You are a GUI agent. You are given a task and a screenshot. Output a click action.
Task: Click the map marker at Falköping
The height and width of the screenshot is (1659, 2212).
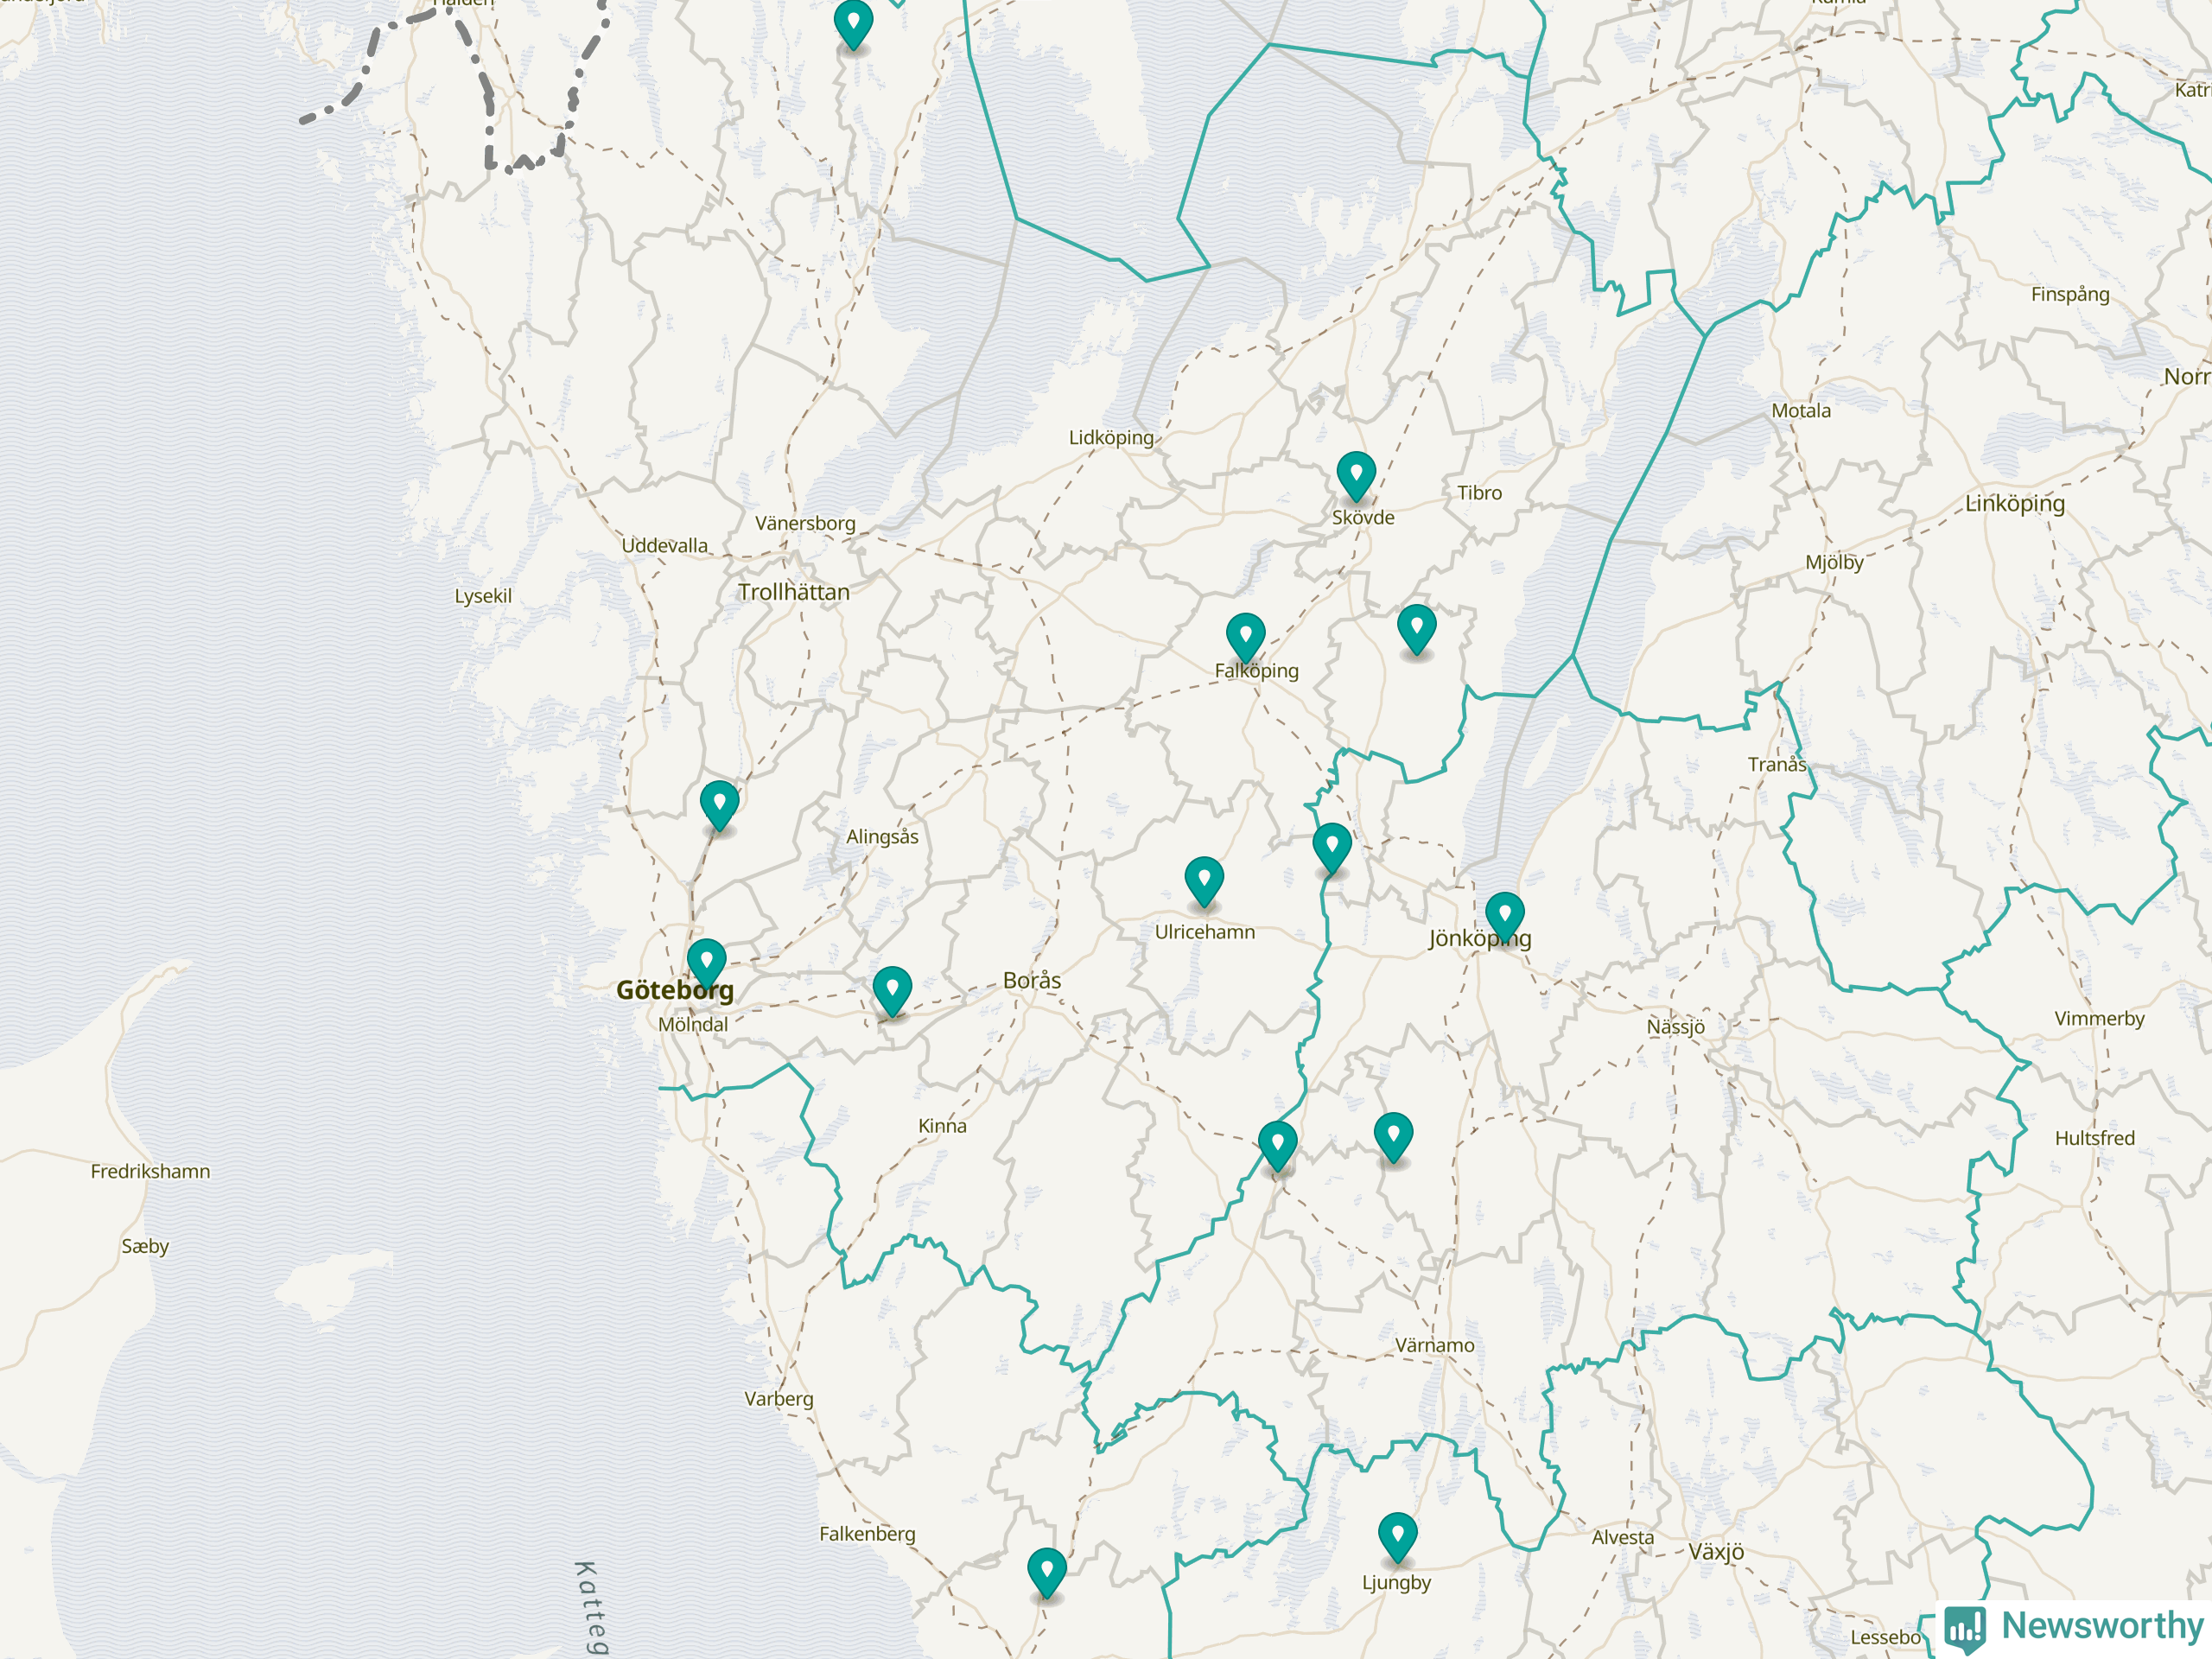coord(1245,636)
